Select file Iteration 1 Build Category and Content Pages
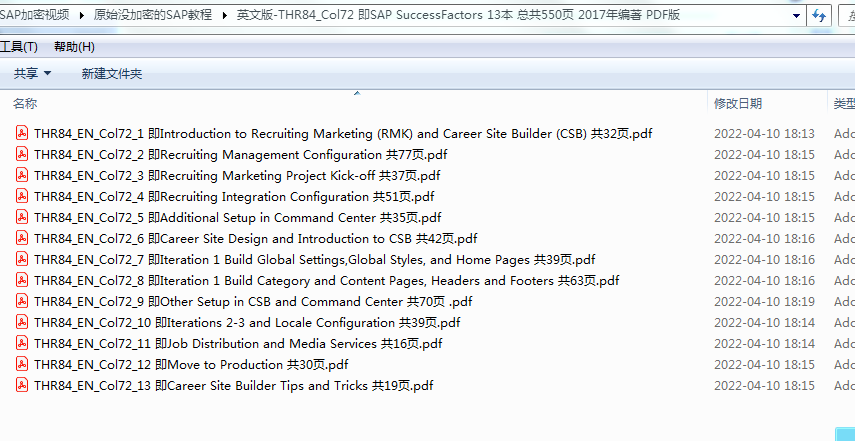855x441 pixels. click(x=327, y=281)
